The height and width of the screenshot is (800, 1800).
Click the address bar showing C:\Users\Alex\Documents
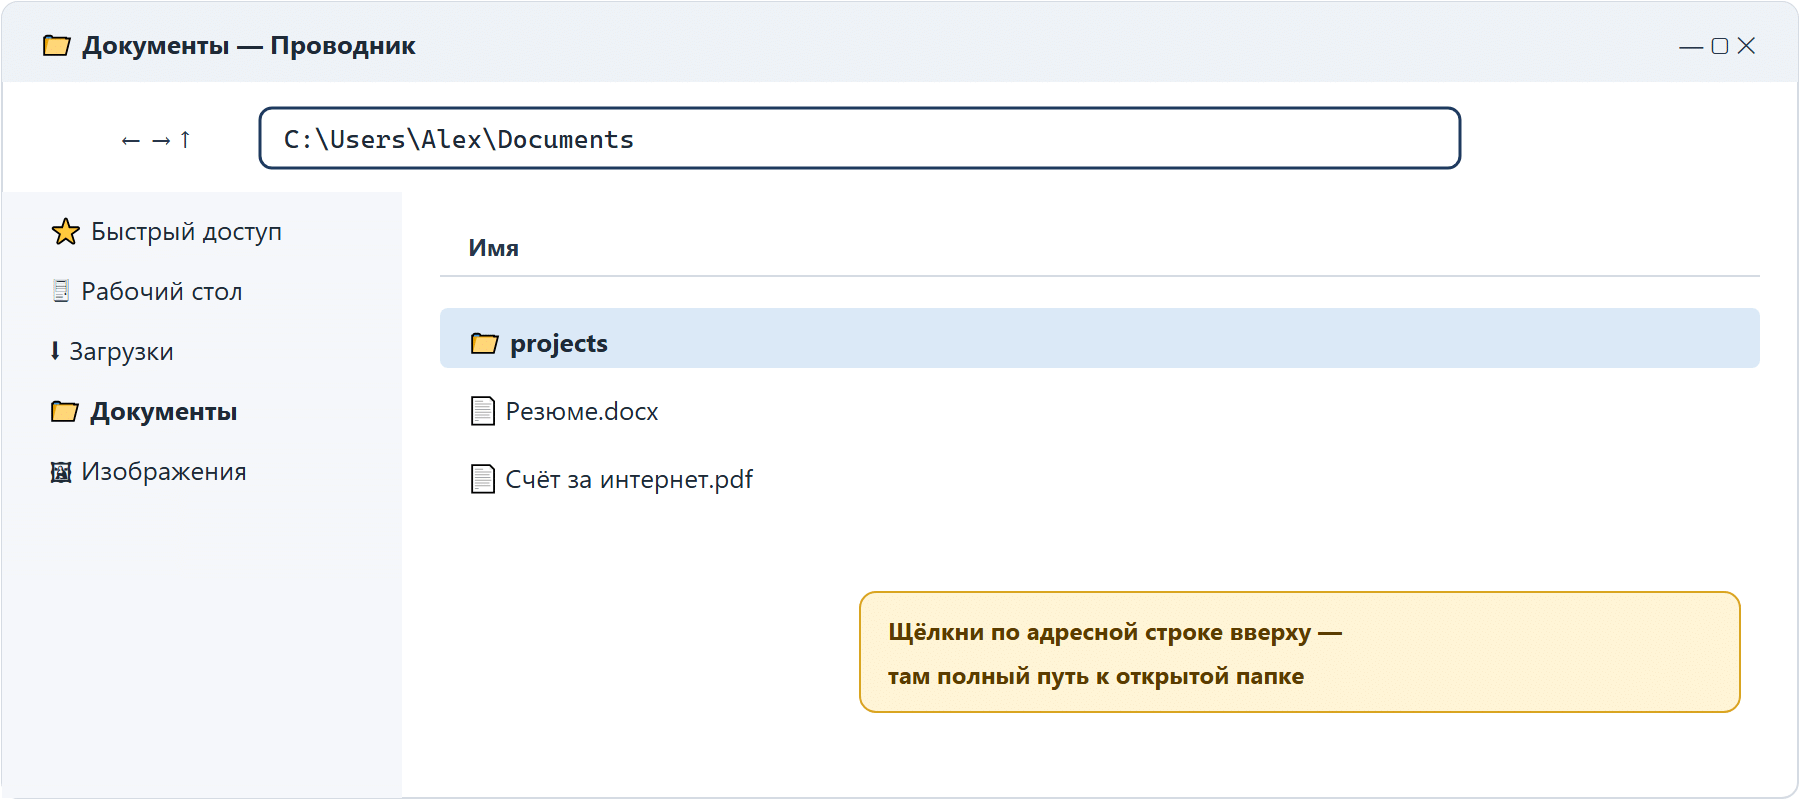[860, 138]
